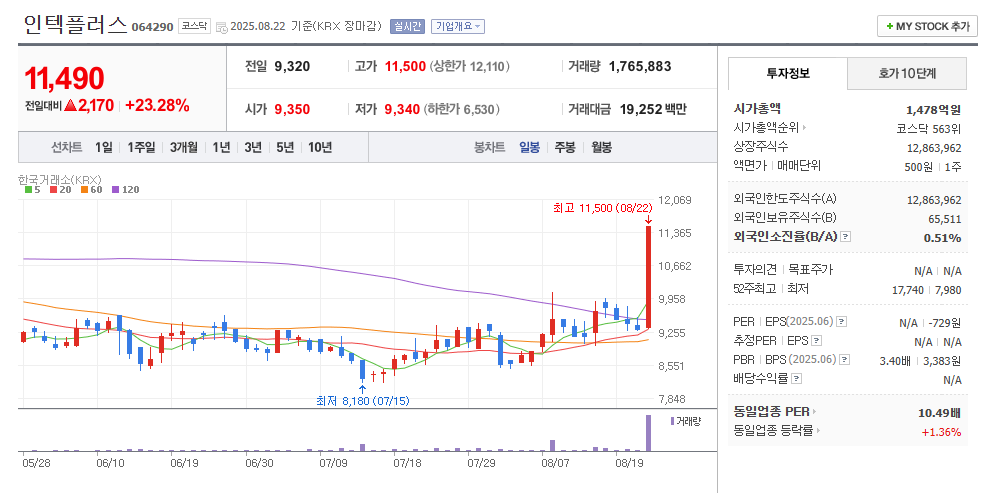The width and height of the screenshot is (999, 493).
Task: Click the help icon next to PBR BPS(2025.06)
Action: (845, 360)
